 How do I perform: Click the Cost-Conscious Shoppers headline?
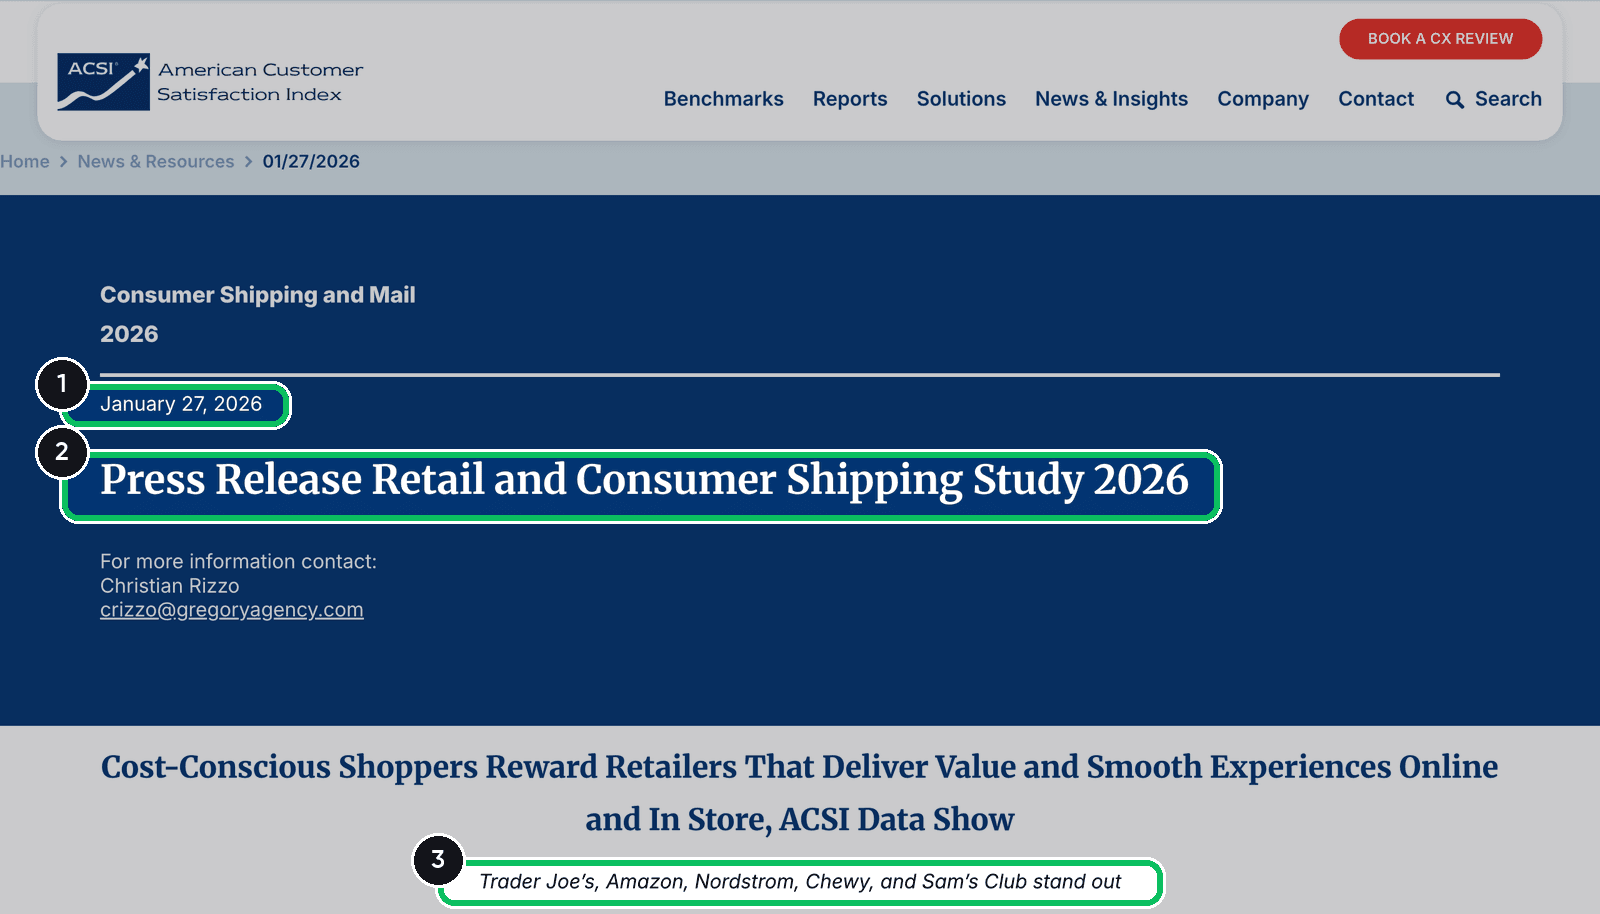click(x=800, y=793)
